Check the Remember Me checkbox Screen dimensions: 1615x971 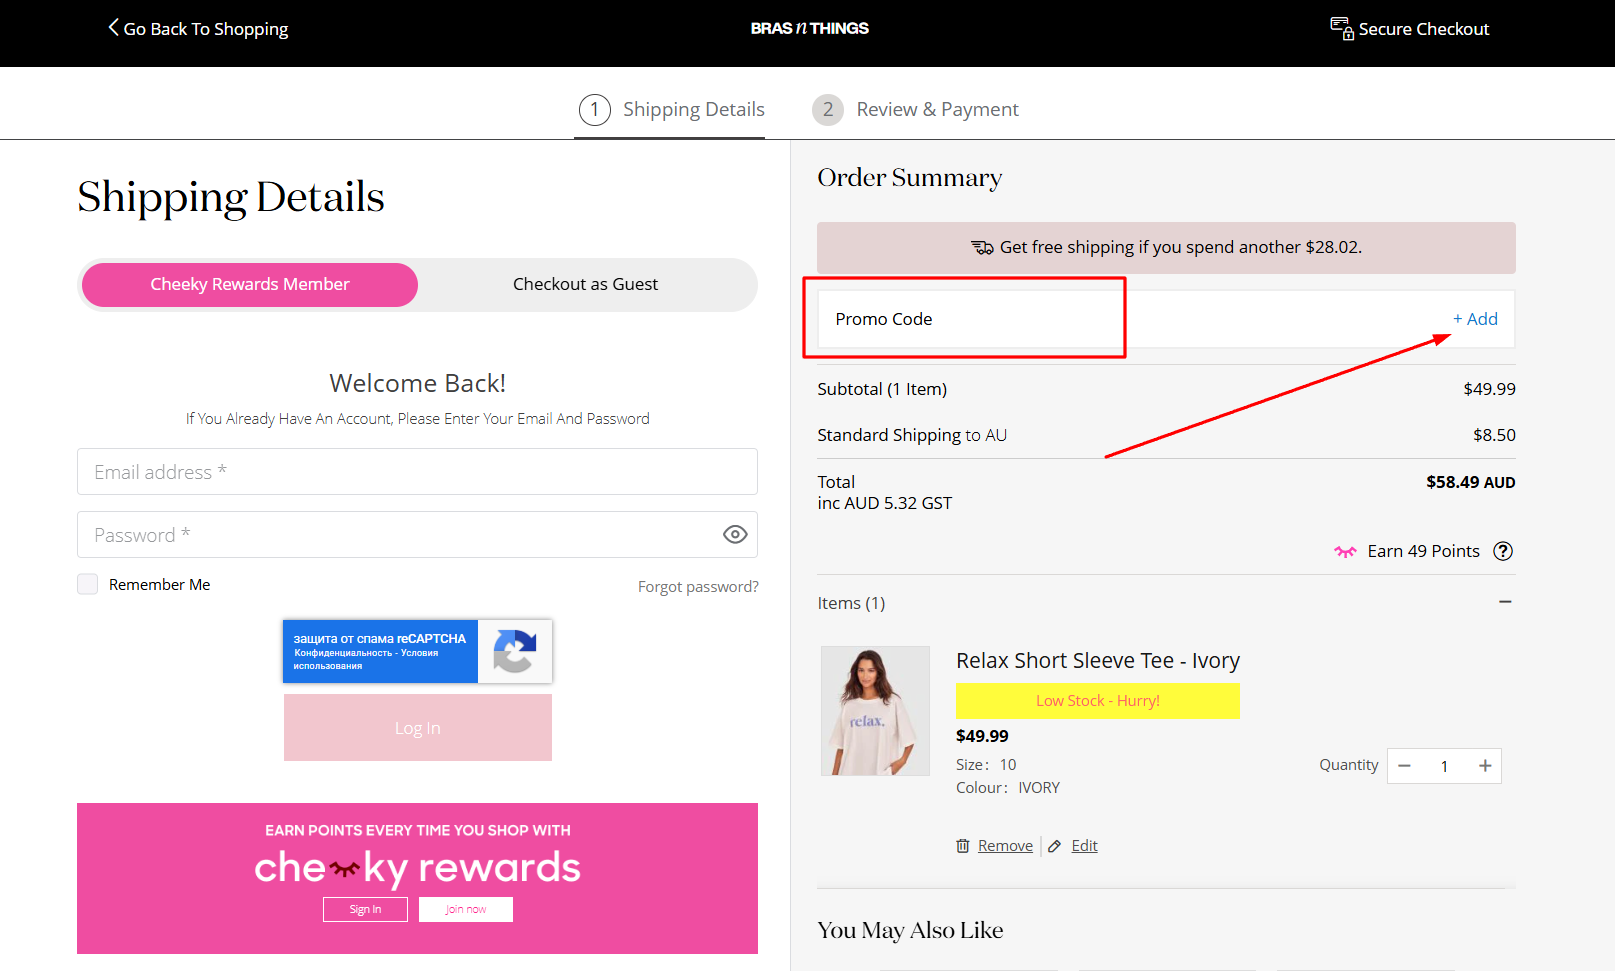(88, 584)
